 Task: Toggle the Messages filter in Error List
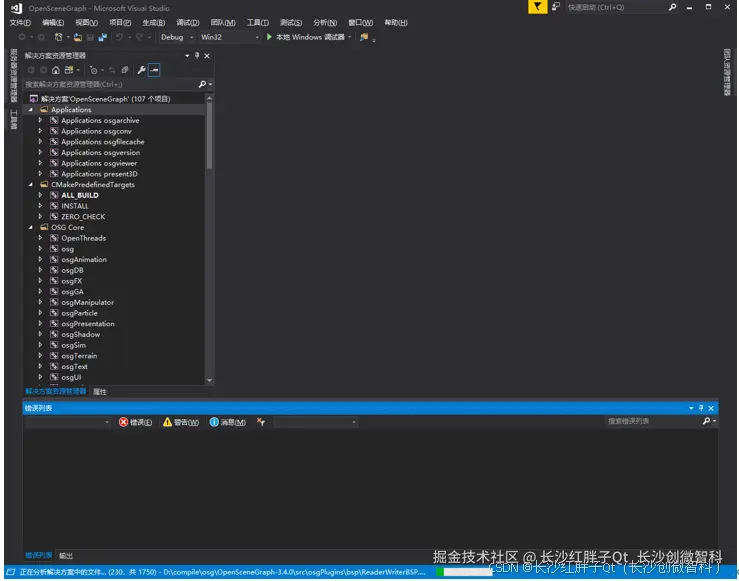[228, 422]
